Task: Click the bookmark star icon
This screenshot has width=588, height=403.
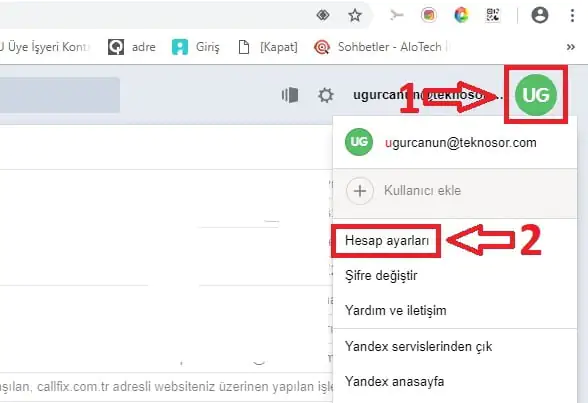Action: 354,15
